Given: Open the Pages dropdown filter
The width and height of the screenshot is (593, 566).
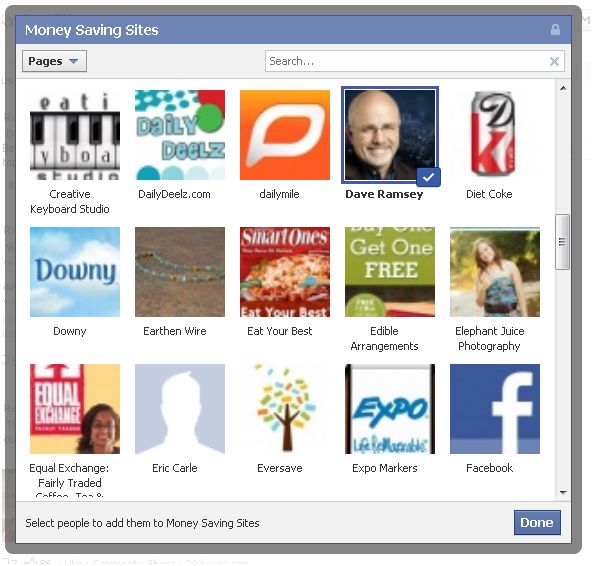Looking at the screenshot, I should [x=54, y=61].
